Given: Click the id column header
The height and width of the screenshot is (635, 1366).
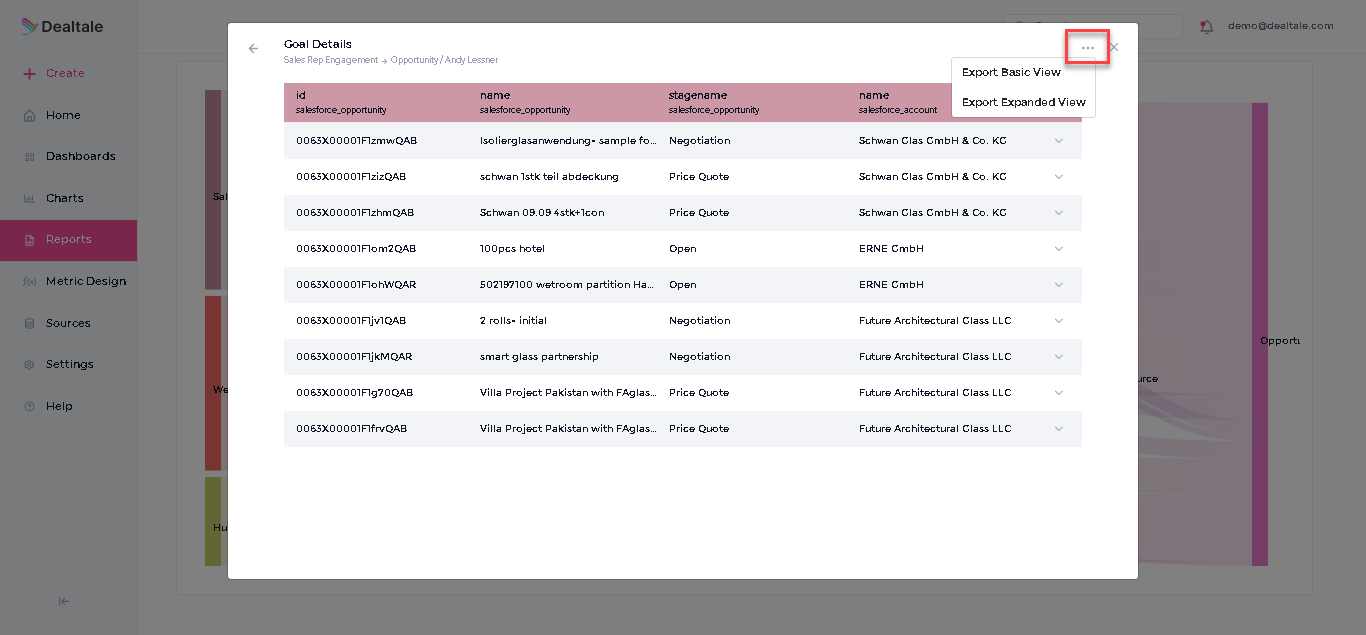Looking at the screenshot, I should point(341,102).
